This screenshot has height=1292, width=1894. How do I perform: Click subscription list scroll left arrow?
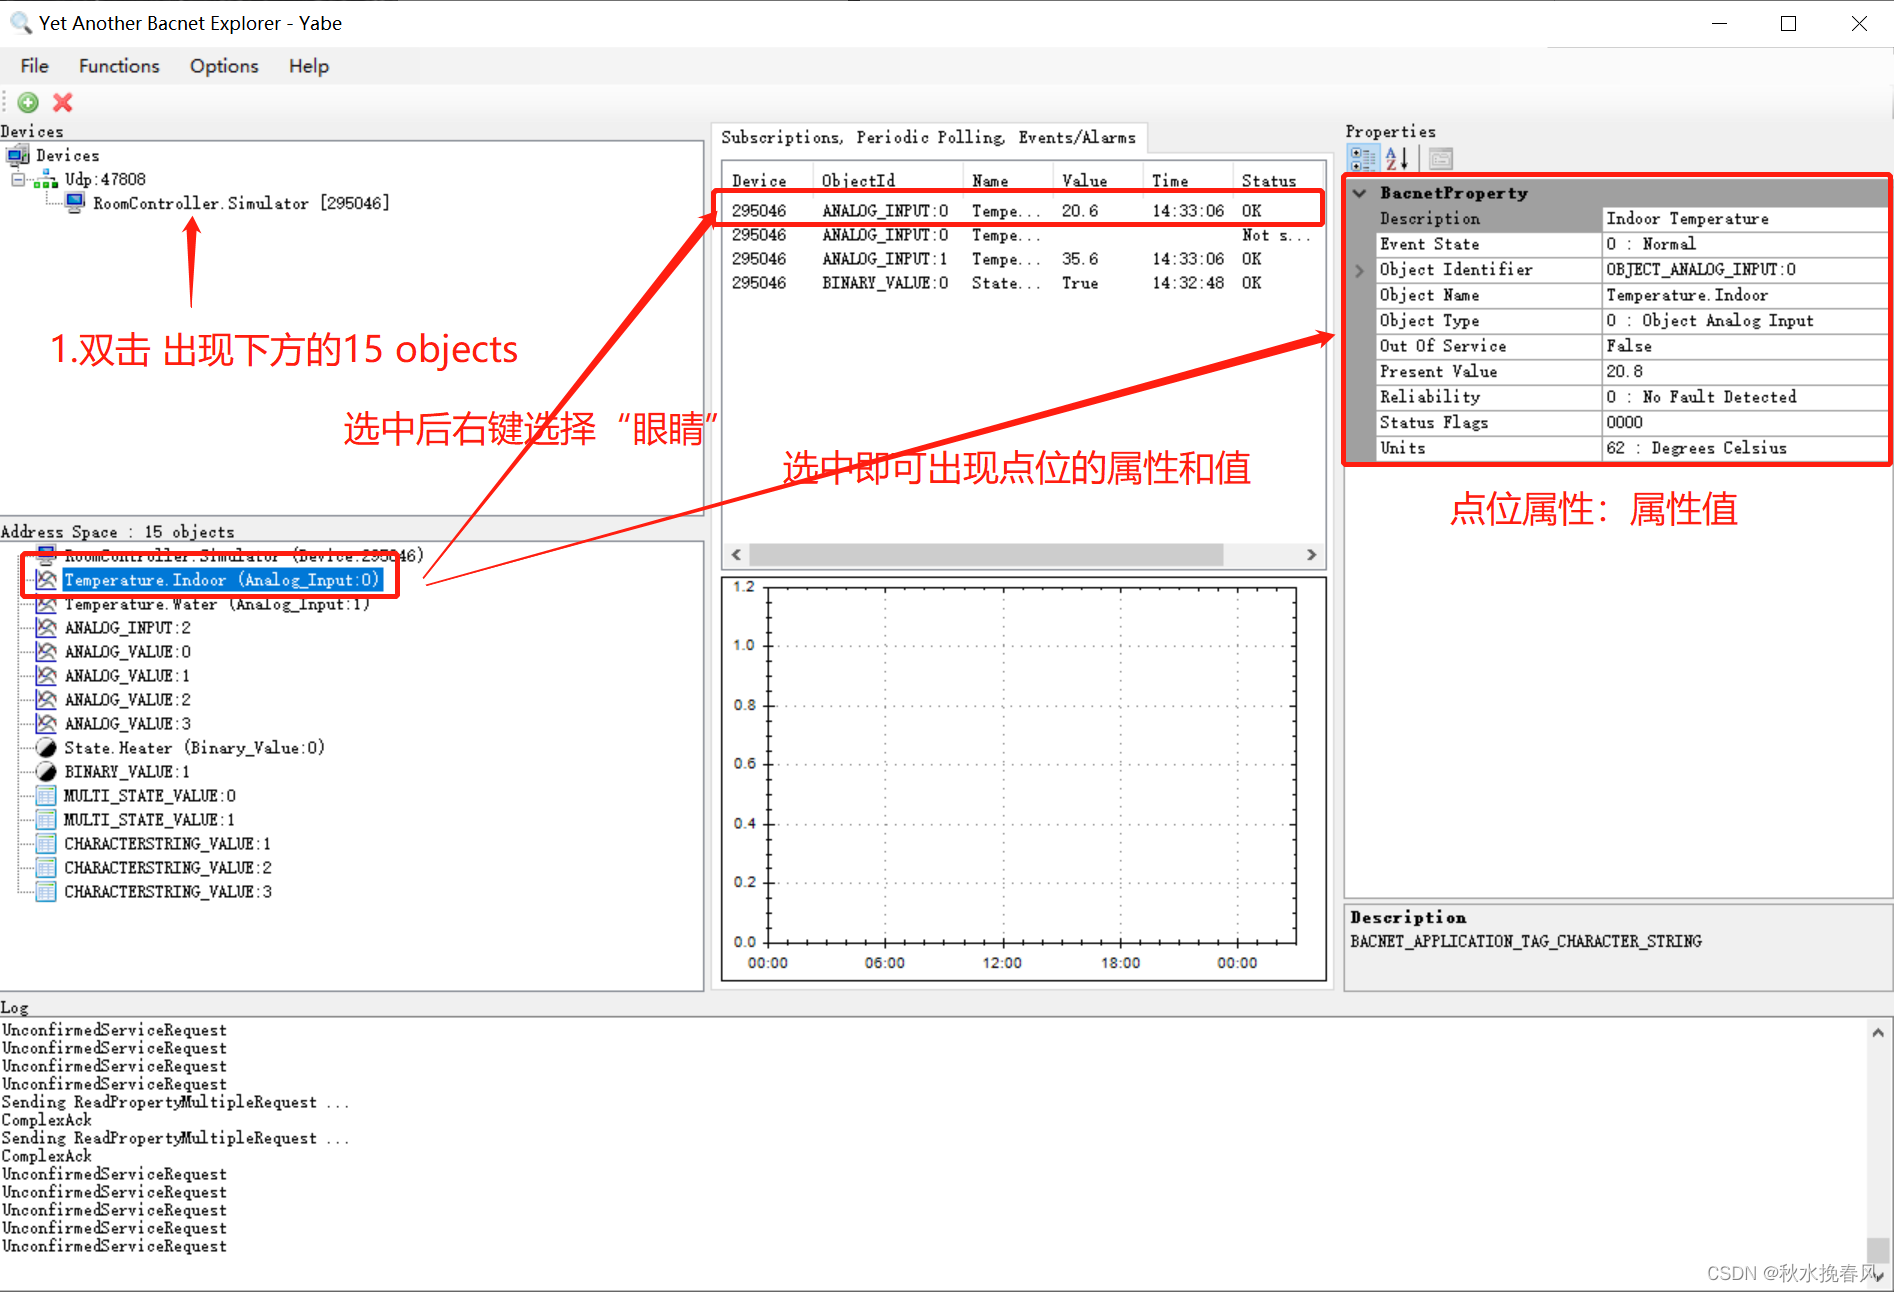tap(736, 555)
